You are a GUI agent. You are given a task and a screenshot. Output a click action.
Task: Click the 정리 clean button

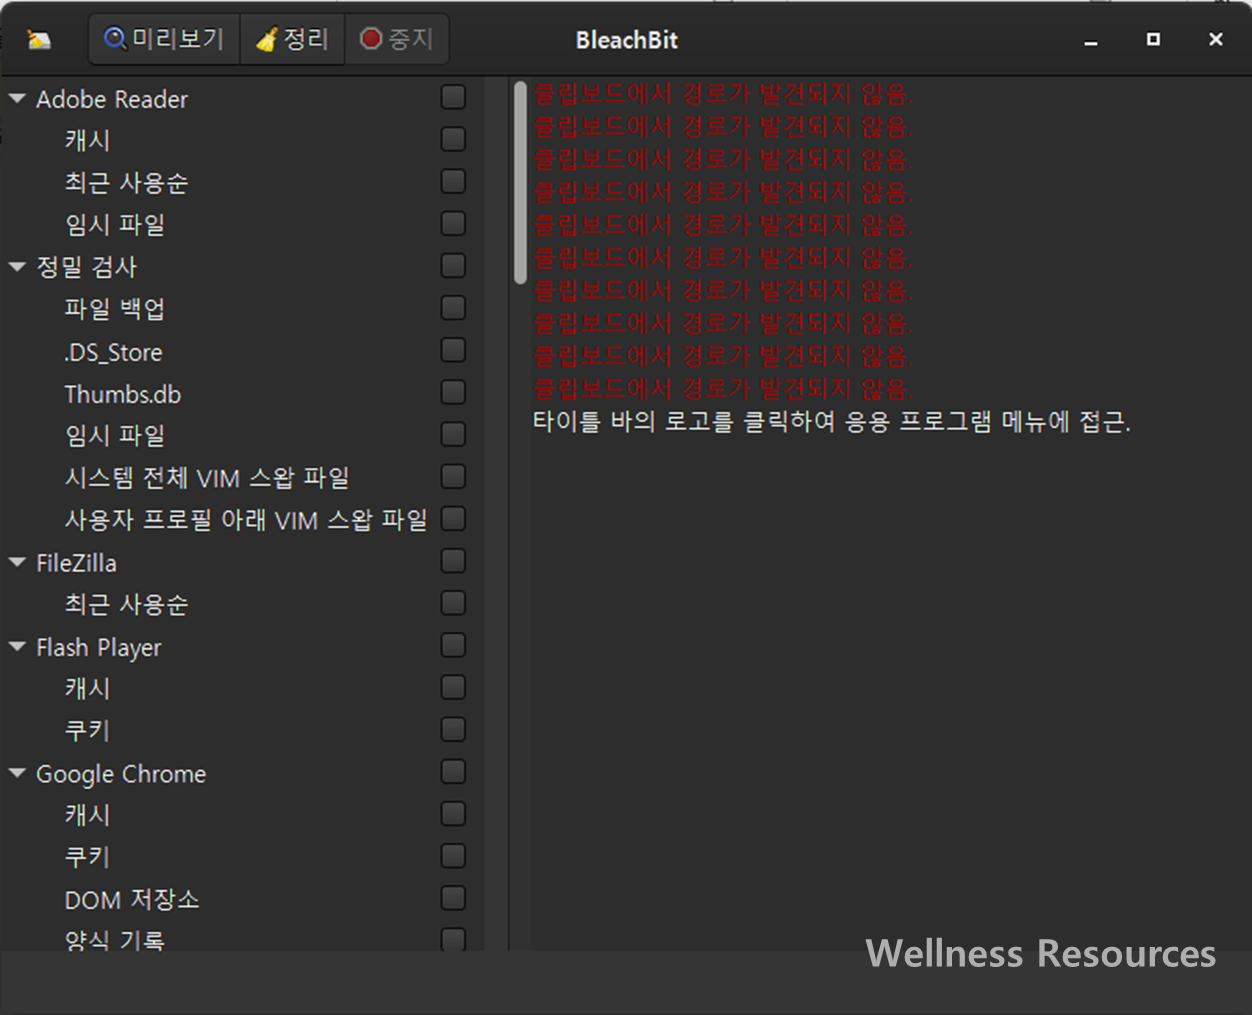click(292, 40)
